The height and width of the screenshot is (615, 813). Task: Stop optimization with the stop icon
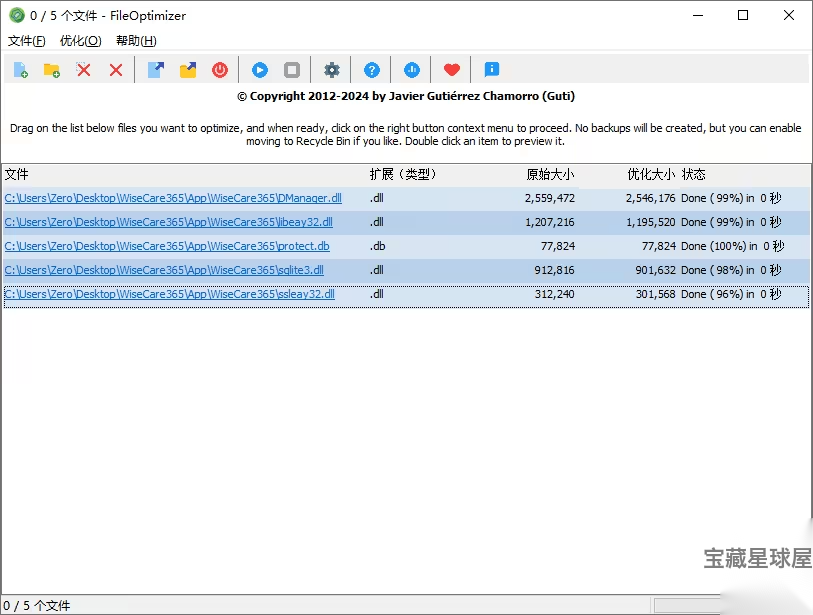click(x=292, y=69)
